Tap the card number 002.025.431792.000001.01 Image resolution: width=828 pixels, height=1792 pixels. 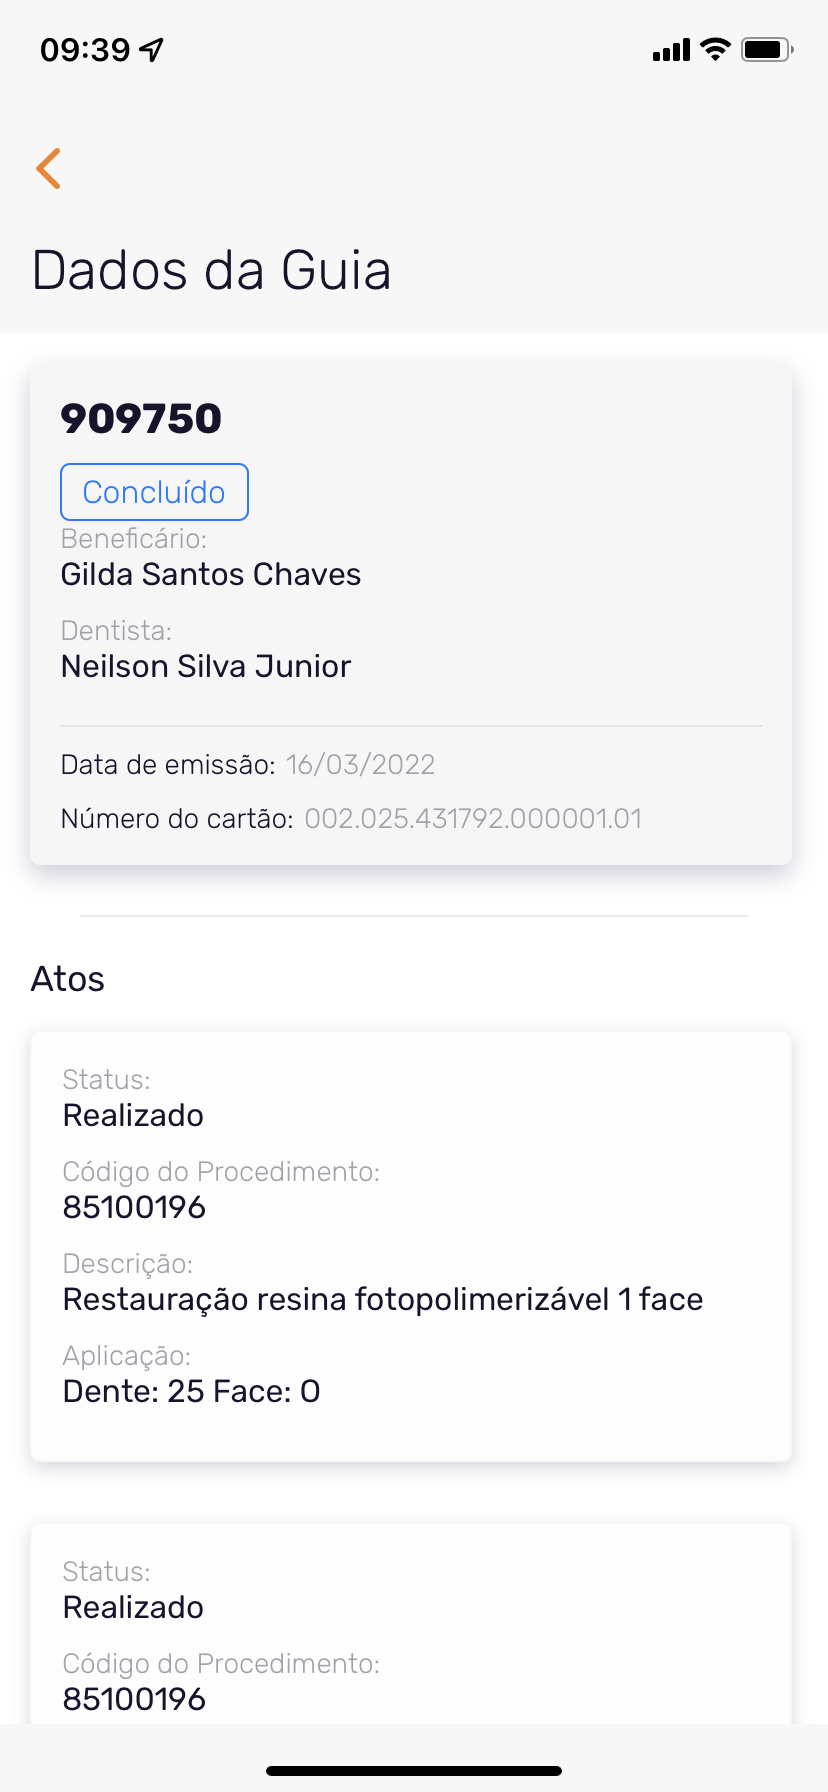point(473,819)
